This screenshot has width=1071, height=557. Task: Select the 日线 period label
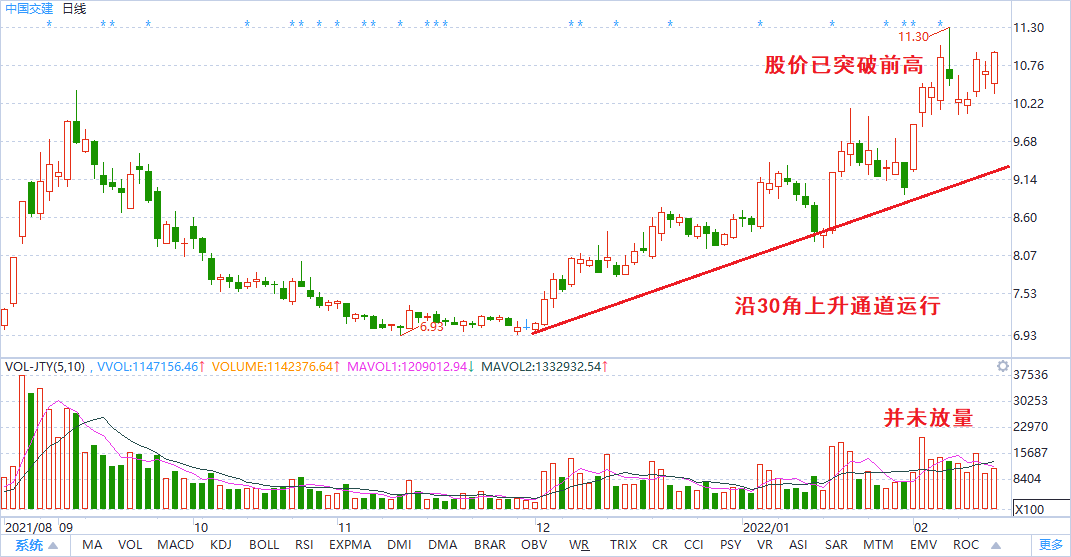(x=74, y=9)
